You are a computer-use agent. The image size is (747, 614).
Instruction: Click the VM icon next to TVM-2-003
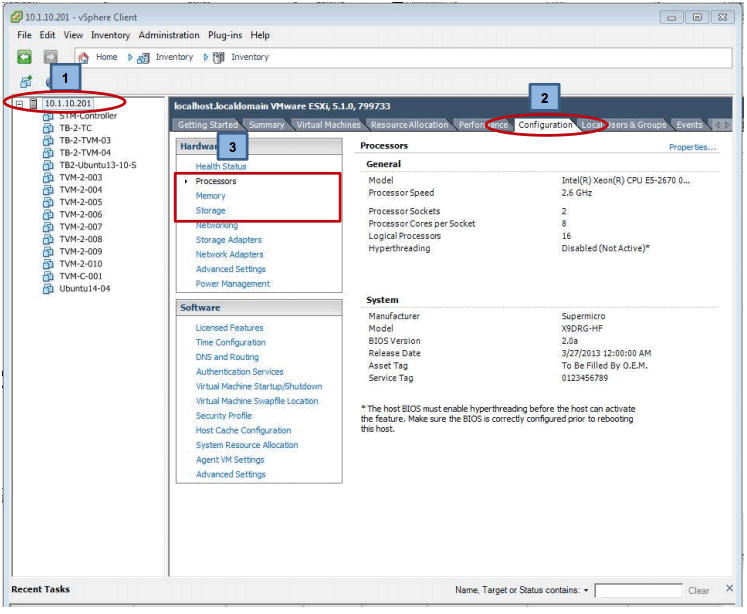[x=48, y=178]
